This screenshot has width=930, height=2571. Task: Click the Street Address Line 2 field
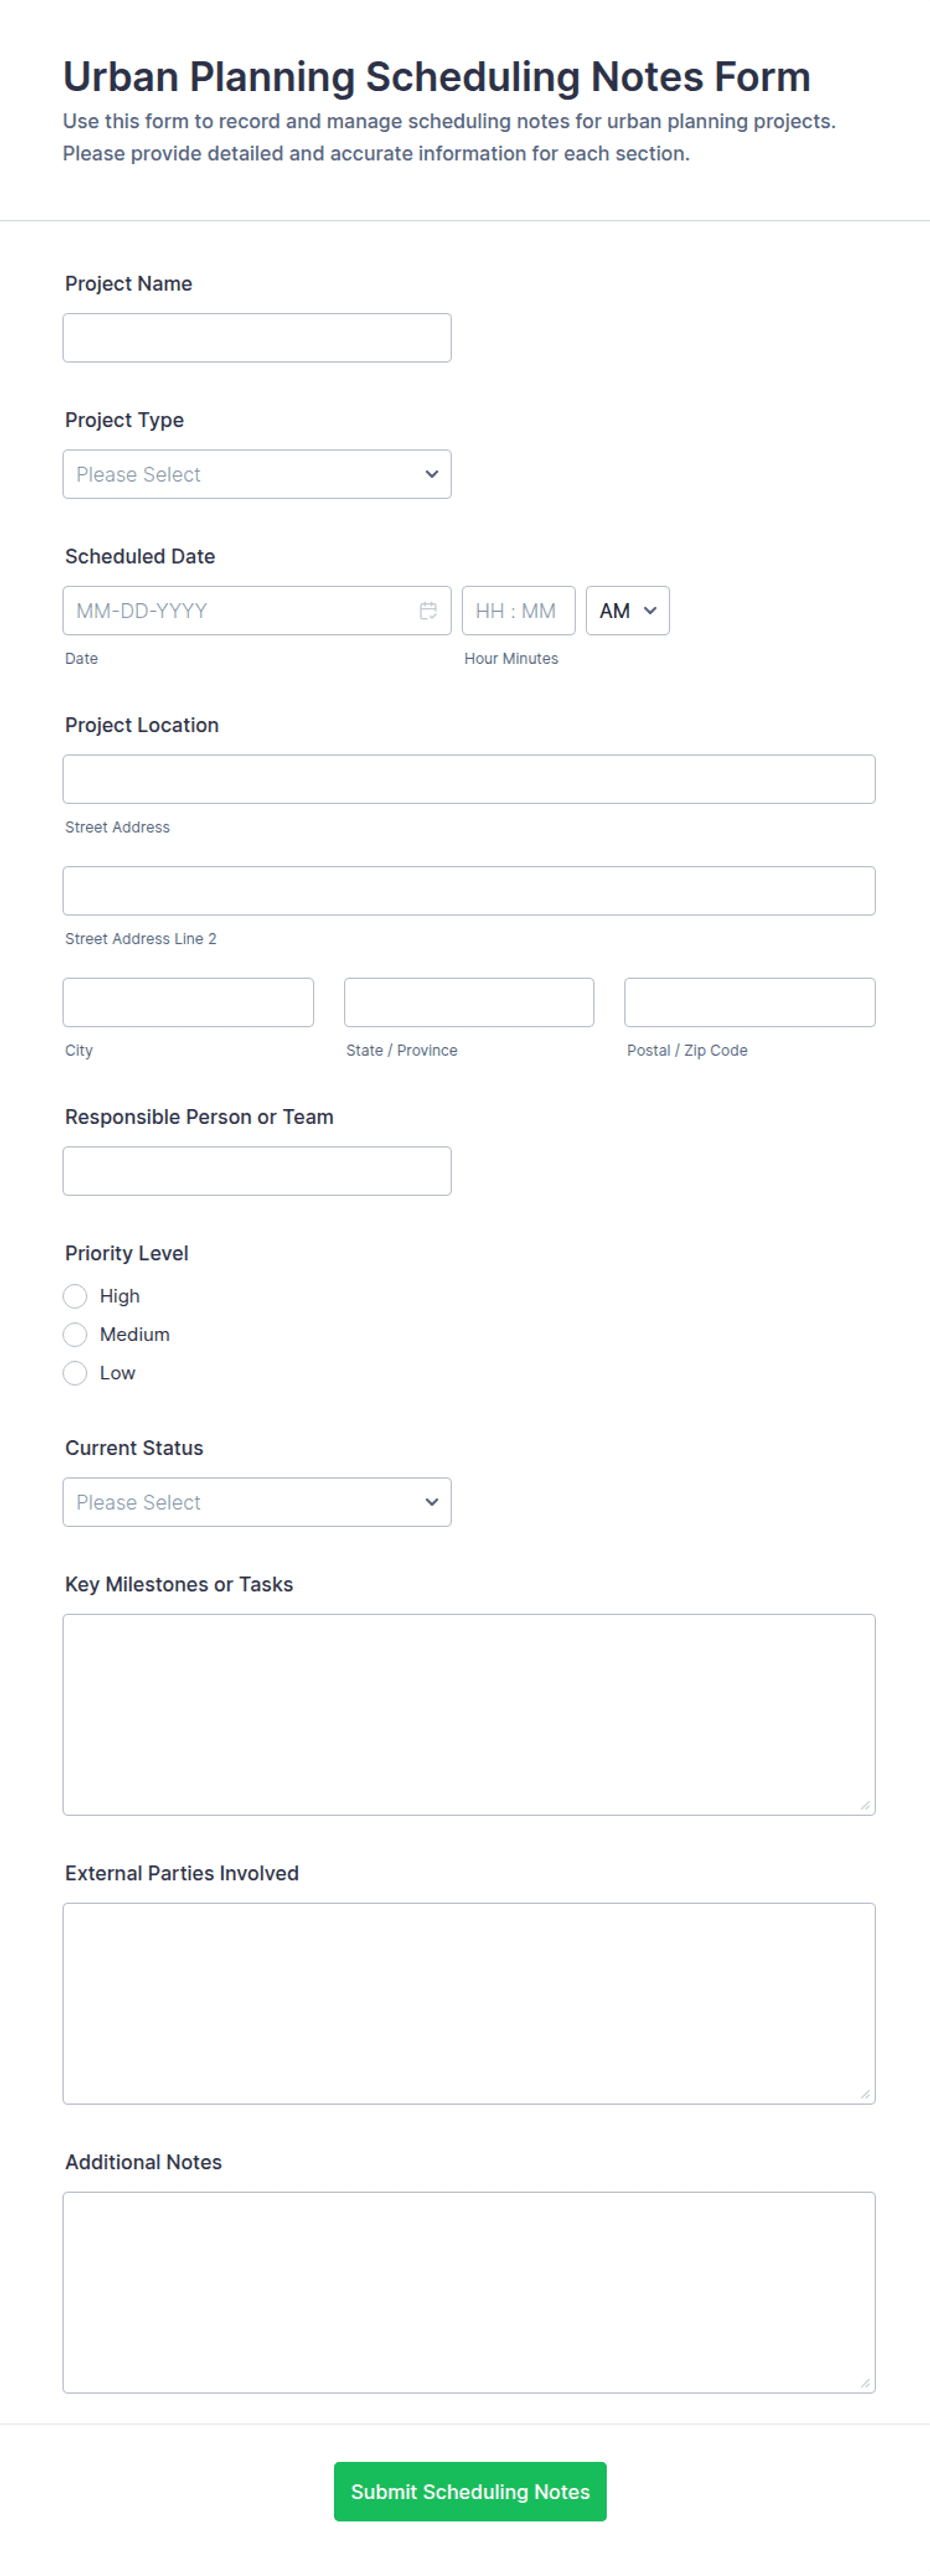tap(469, 890)
